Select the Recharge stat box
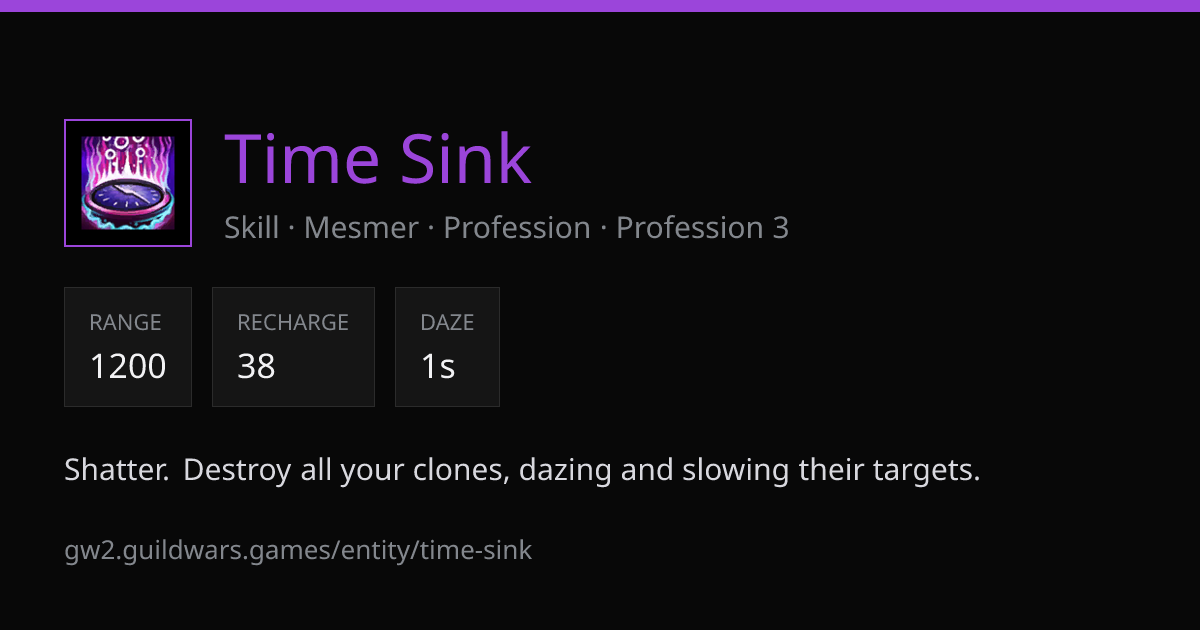This screenshot has width=1200, height=630. pyautogui.click(x=293, y=347)
